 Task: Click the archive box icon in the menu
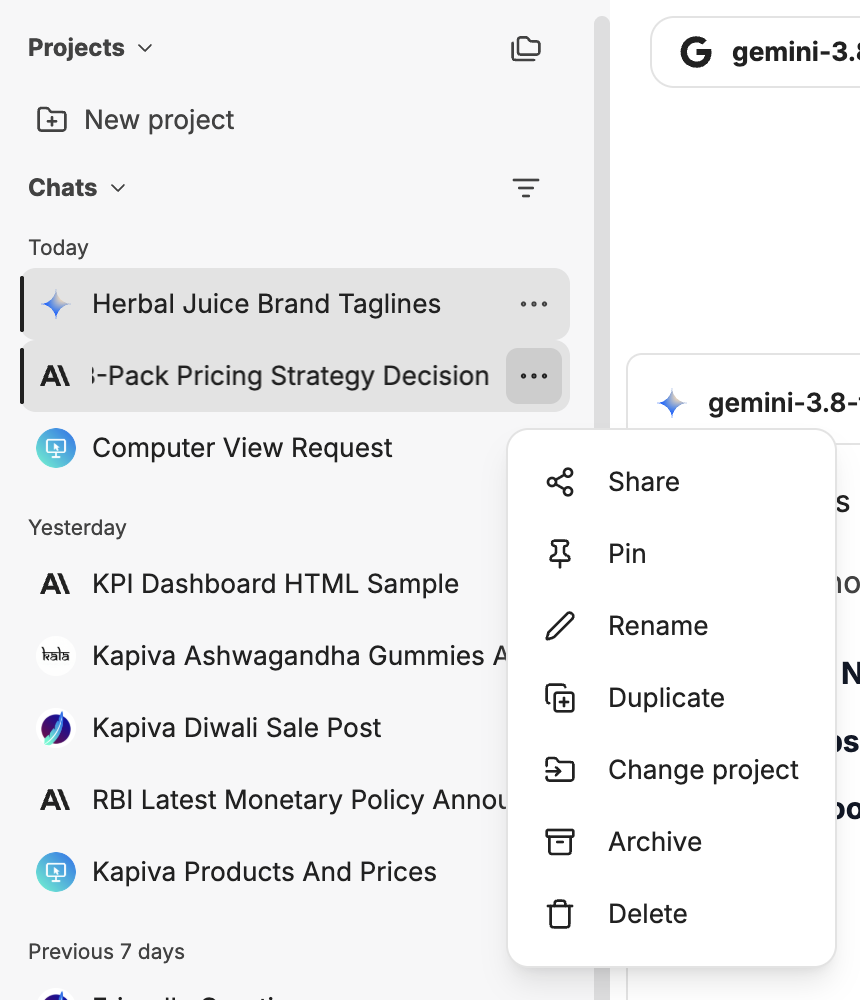tap(560, 842)
